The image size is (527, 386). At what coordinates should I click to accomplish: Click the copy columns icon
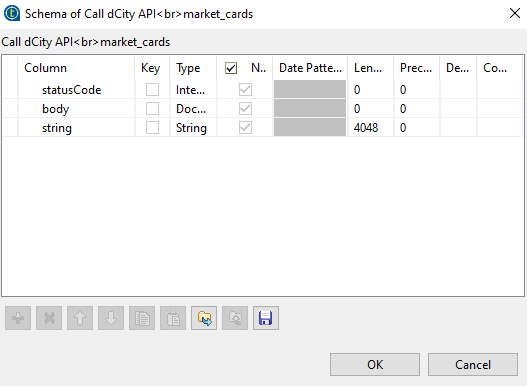click(x=142, y=318)
